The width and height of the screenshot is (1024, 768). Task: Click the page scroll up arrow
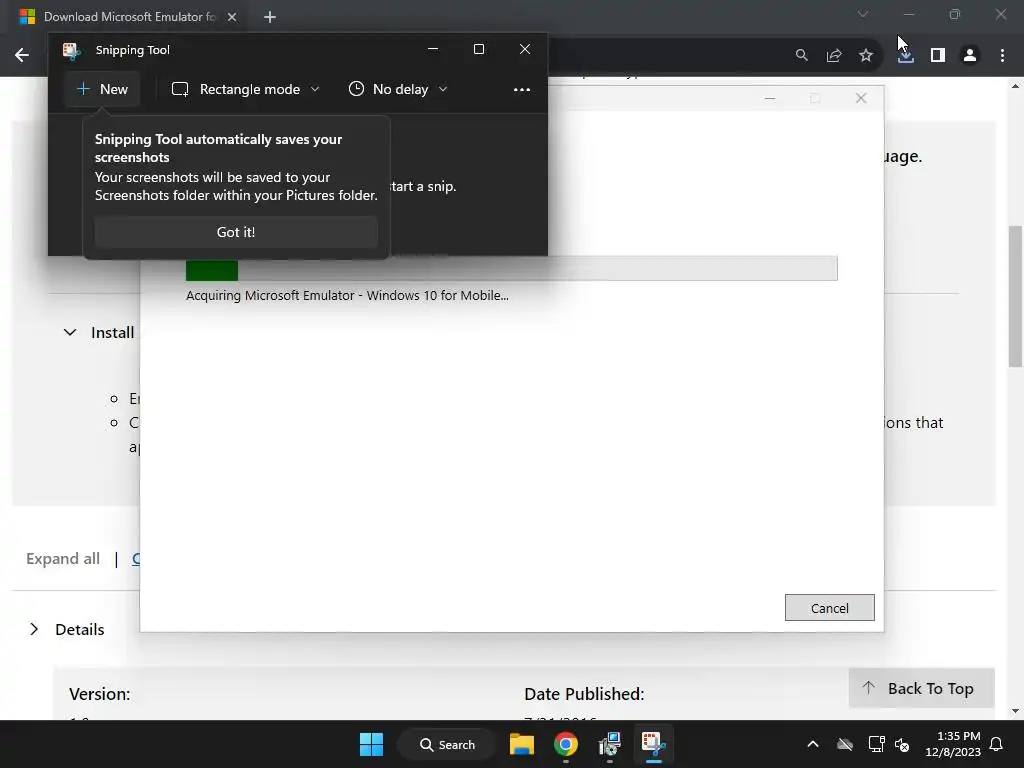coord(1015,86)
